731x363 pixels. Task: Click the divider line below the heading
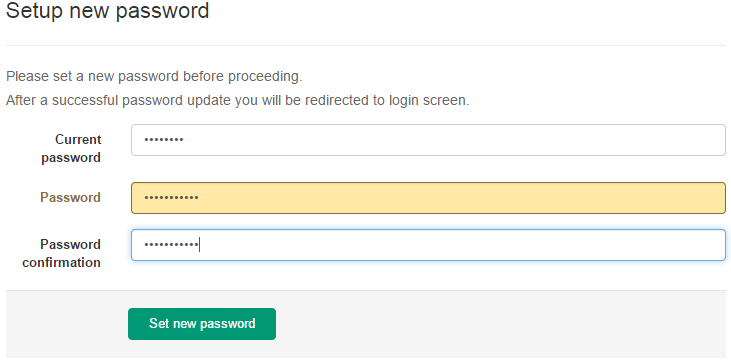tap(366, 46)
